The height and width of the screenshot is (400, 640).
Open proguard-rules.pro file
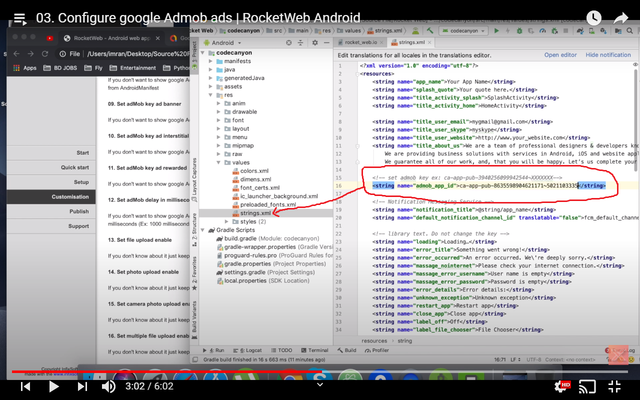[274, 256]
